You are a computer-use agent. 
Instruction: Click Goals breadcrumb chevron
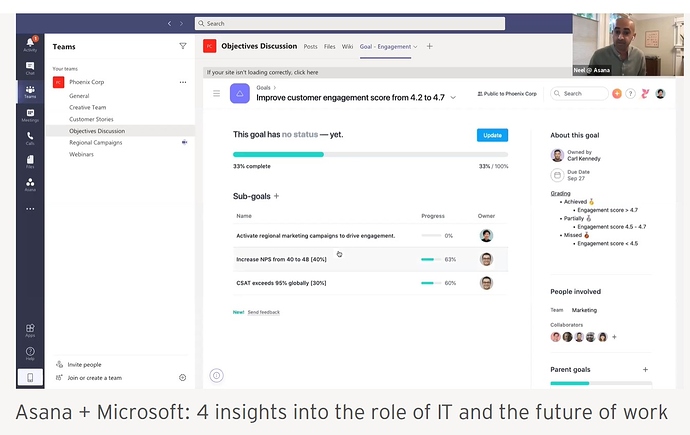pyautogui.click(x=275, y=88)
